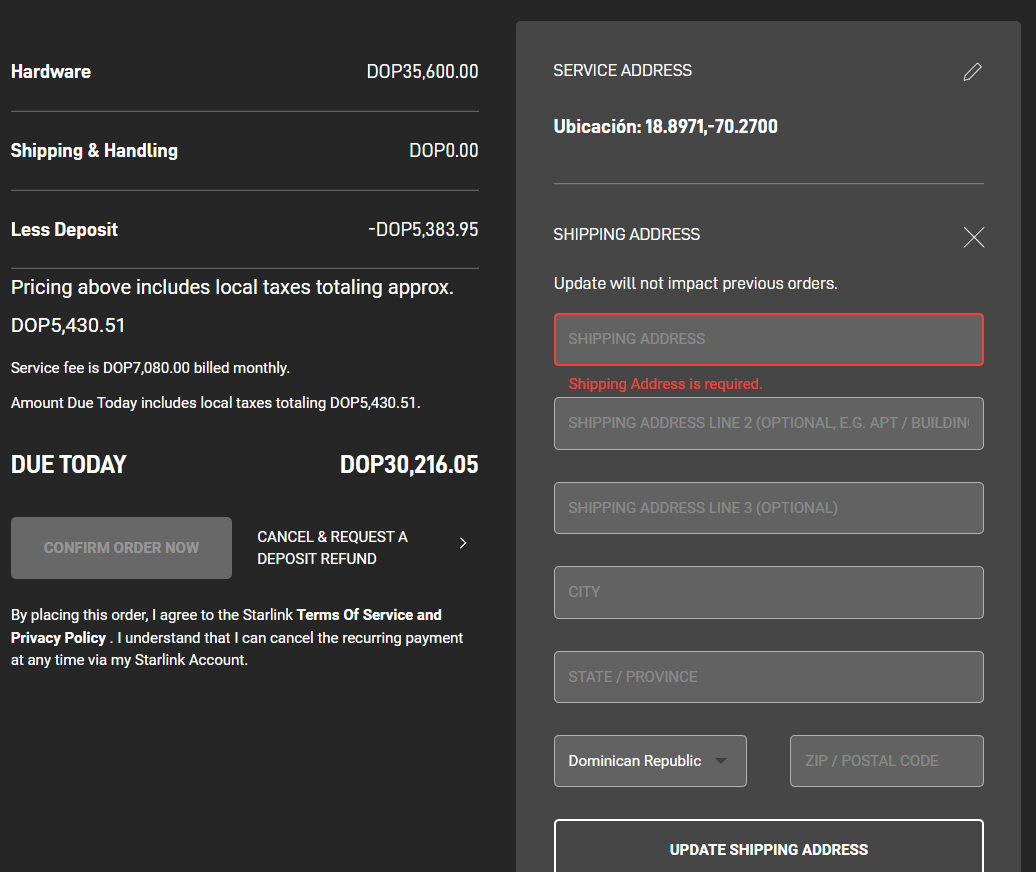Close the shipping address form
The height and width of the screenshot is (872, 1036).
(x=973, y=236)
